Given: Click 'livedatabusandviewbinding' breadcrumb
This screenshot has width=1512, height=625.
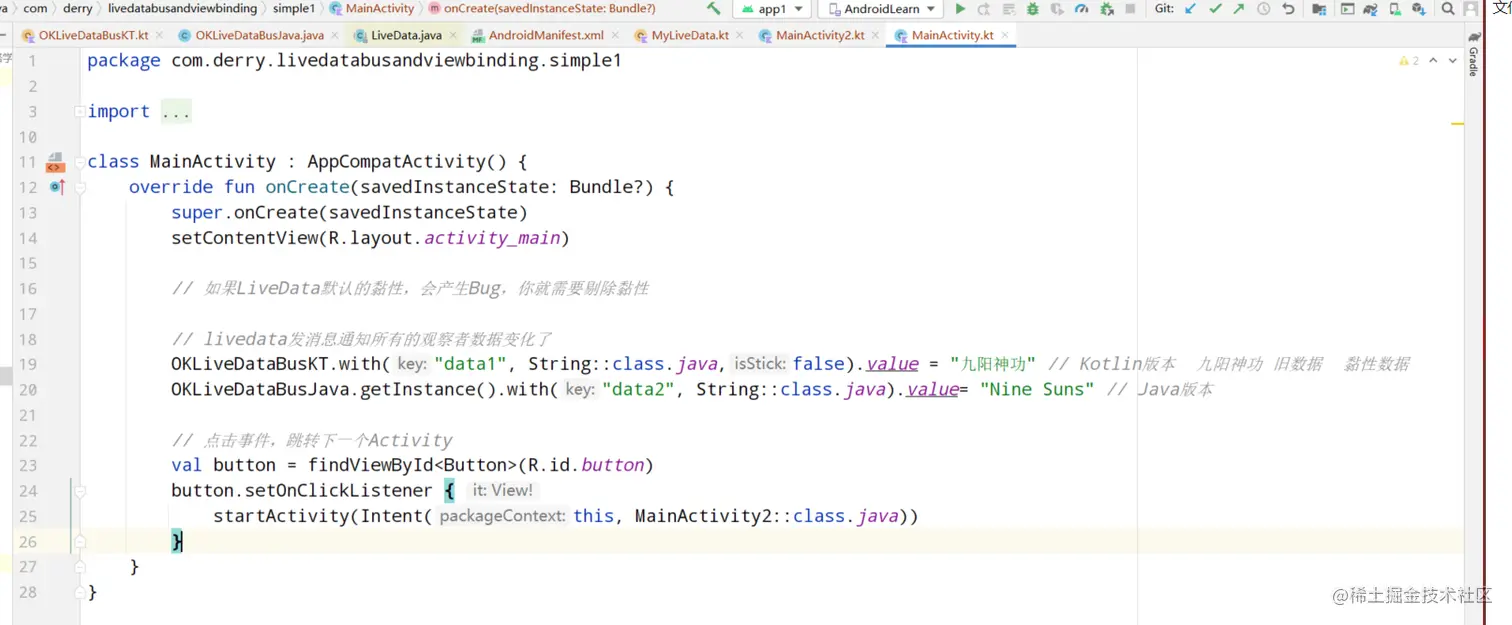Looking at the screenshot, I should point(182,8).
